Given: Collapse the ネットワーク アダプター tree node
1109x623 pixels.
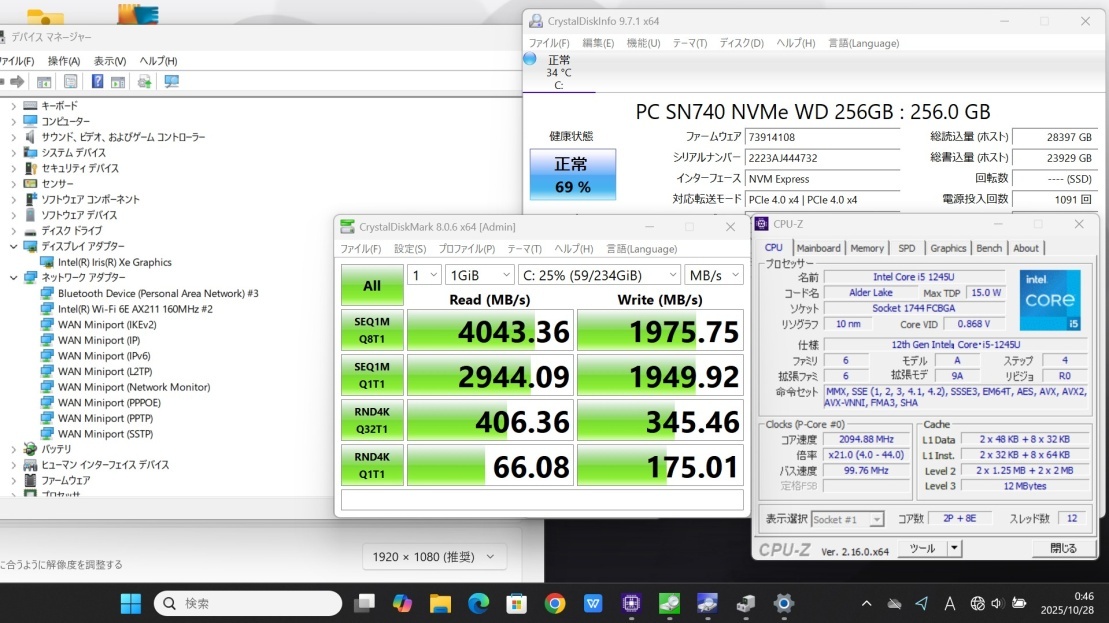Looking at the screenshot, I should [13, 278].
